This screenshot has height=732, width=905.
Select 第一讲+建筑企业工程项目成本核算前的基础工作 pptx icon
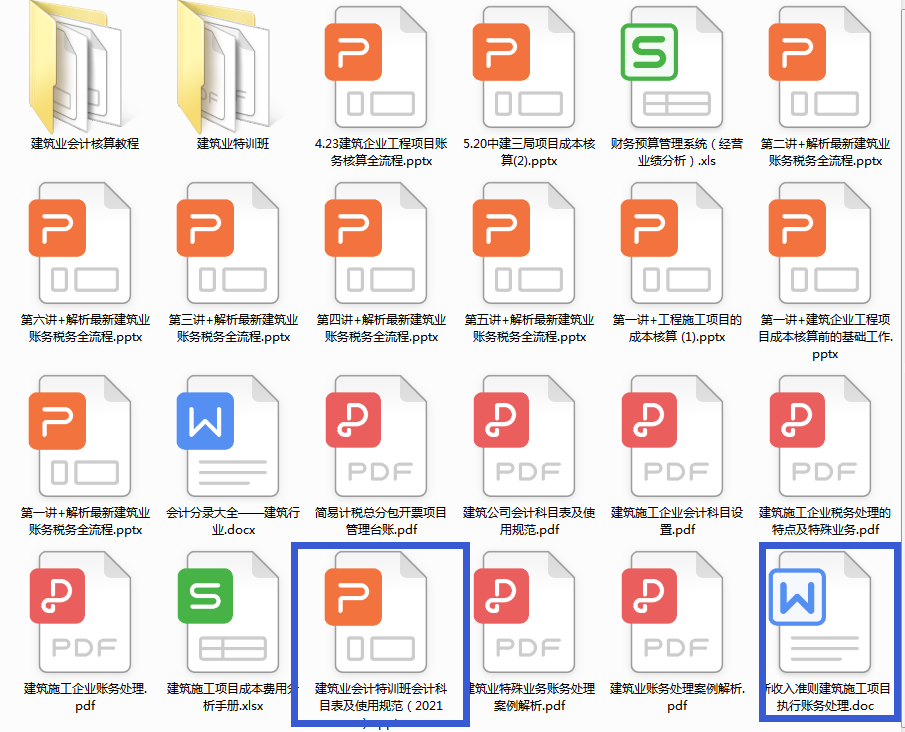(x=820, y=243)
